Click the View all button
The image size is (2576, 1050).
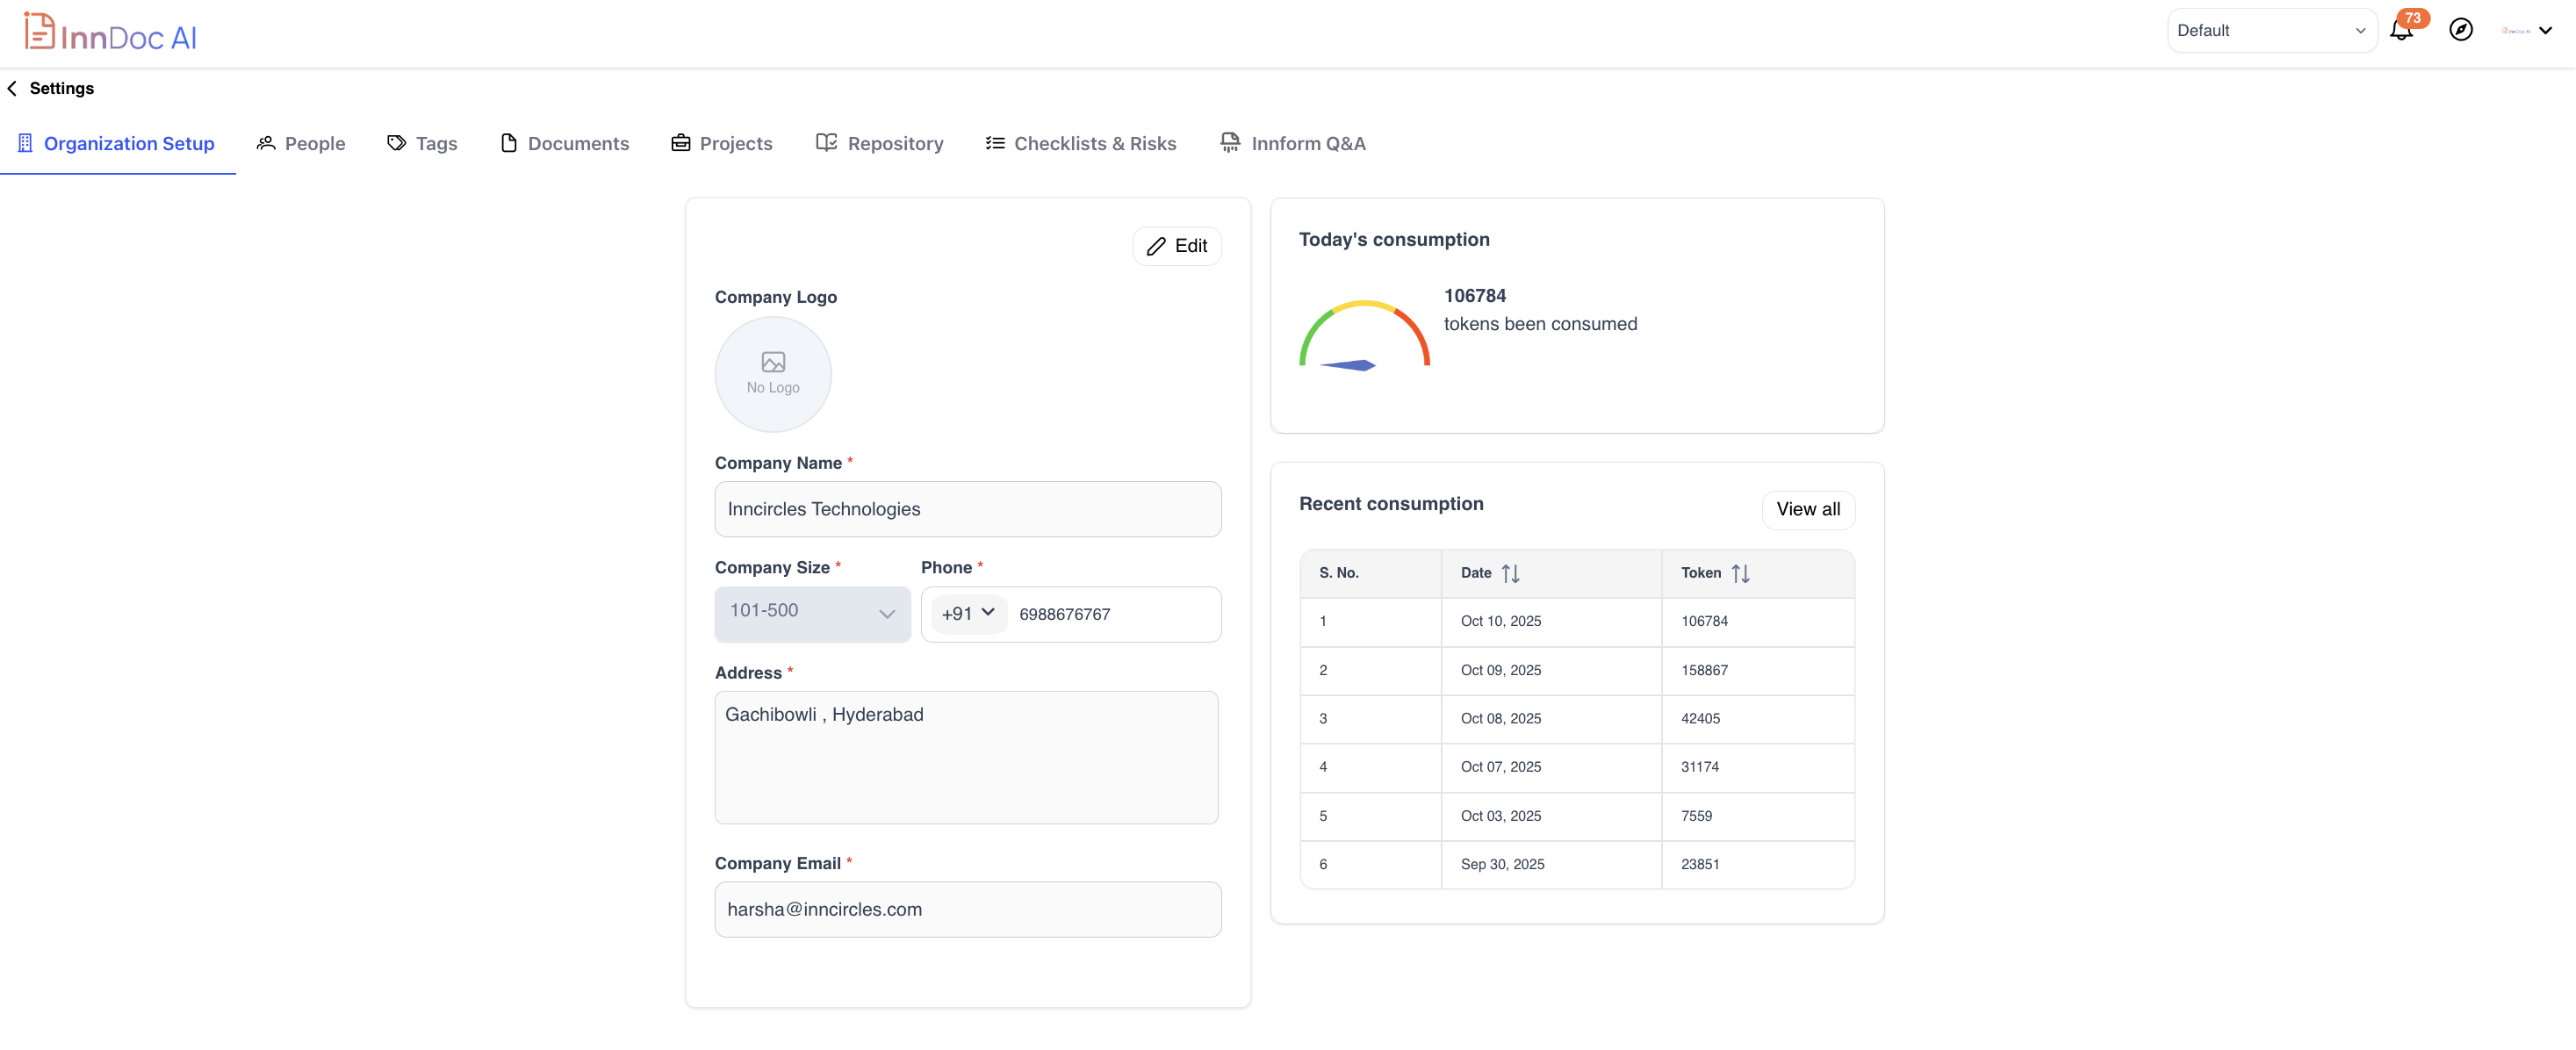(x=1807, y=509)
